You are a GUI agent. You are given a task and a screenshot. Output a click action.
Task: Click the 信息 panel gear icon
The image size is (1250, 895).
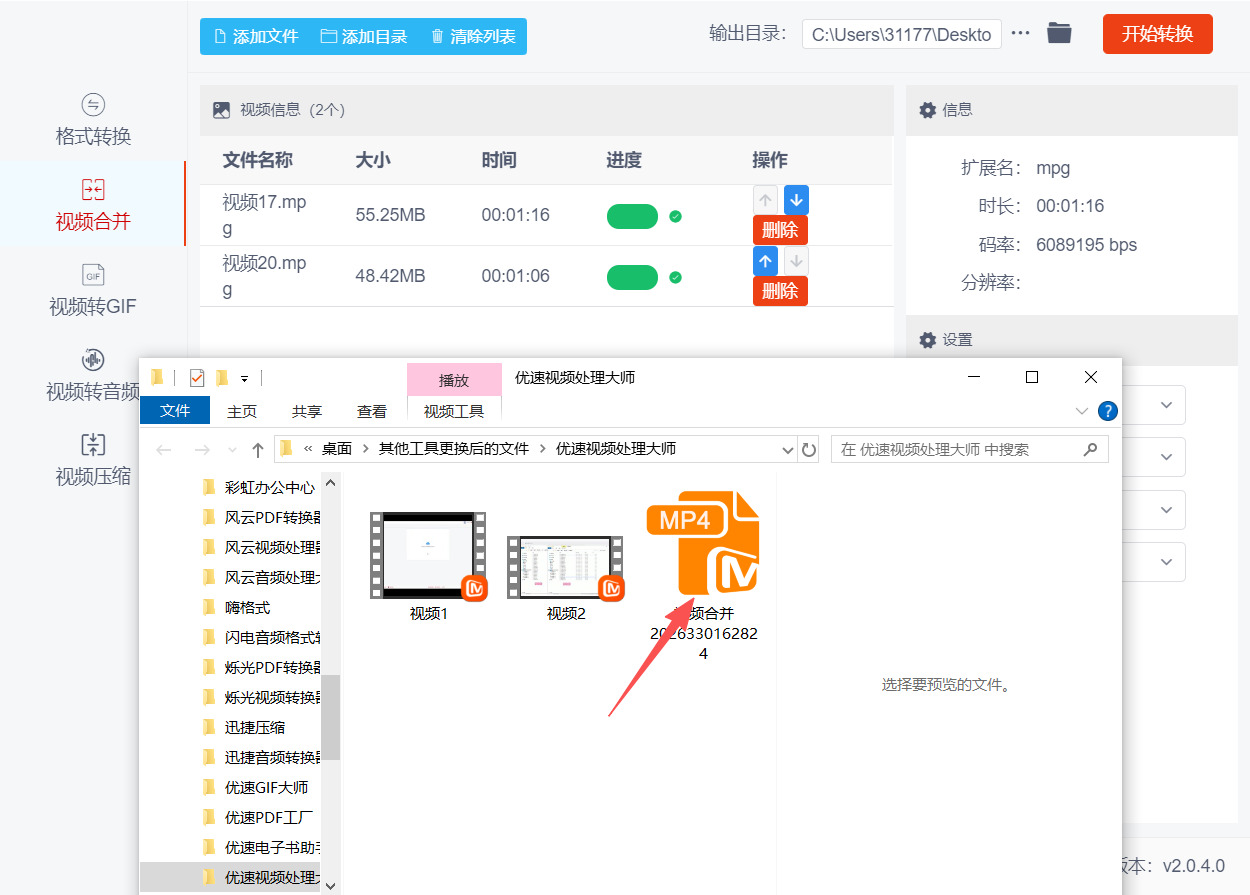coord(928,110)
